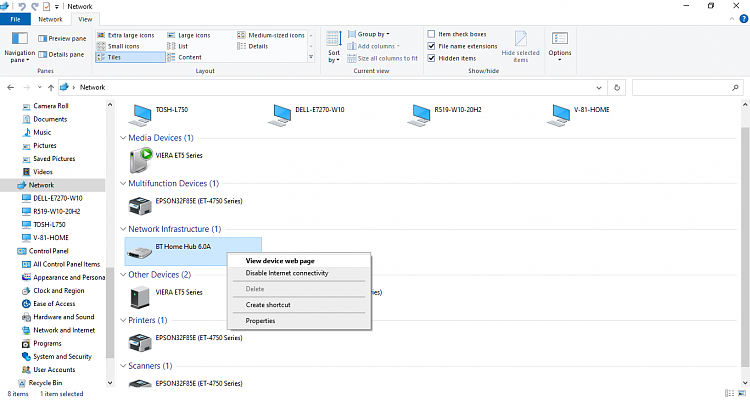Select the DELL-E7270-W10 computer in main pane

click(309, 115)
